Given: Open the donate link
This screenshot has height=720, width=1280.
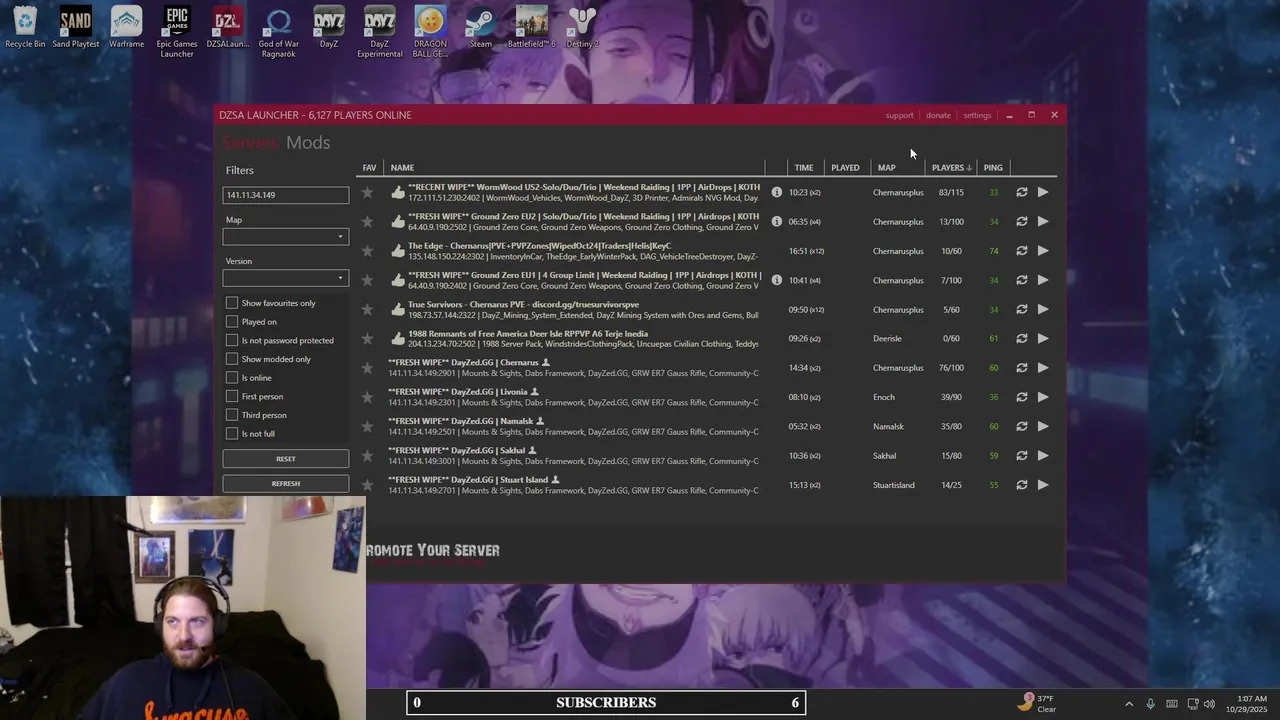Looking at the screenshot, I should (x=938, y=115).
